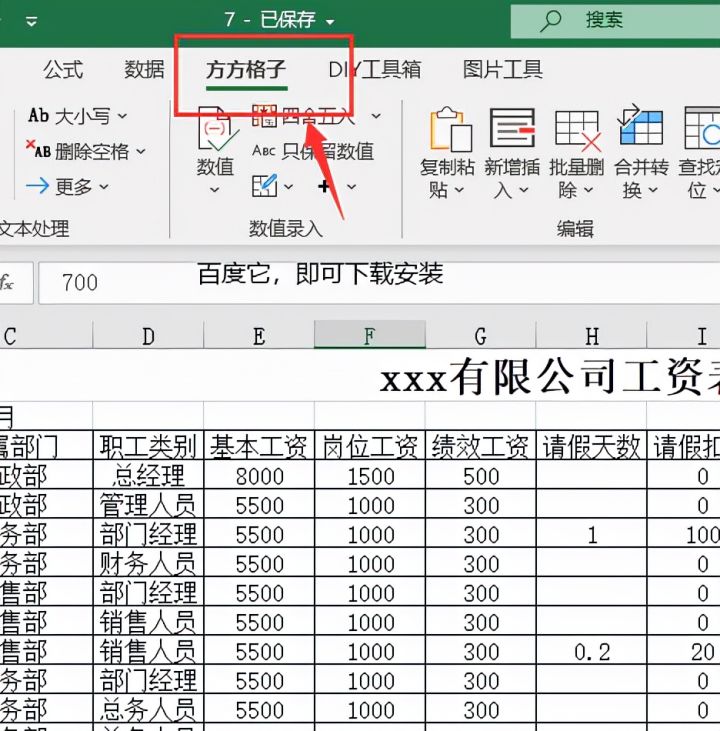Click formula bar showing 700
720x731 pixels.
[x=379, y=283]
